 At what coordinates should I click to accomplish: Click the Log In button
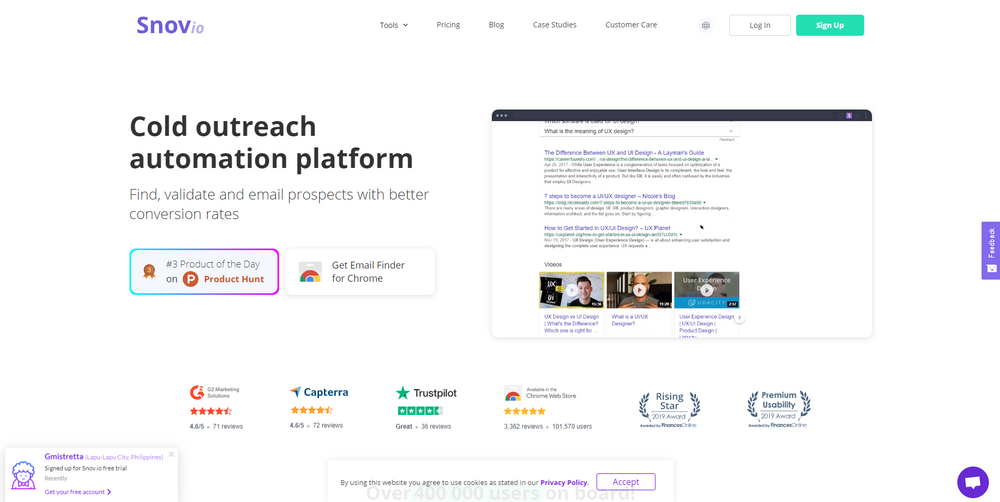[x=760, y=26]
